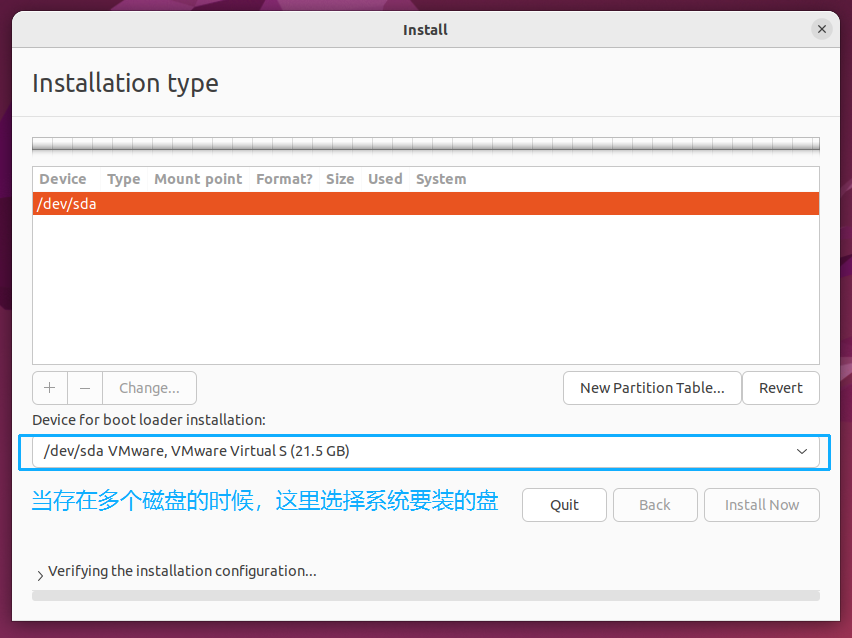This screenshot has height=638, width=852.
Task: Create a New Partition Table
Action: [x=652, y=388]
